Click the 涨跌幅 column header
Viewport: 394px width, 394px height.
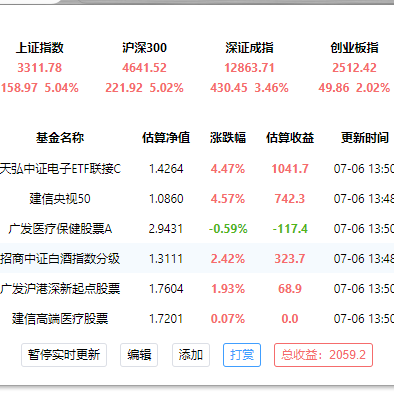coord(228,138)
